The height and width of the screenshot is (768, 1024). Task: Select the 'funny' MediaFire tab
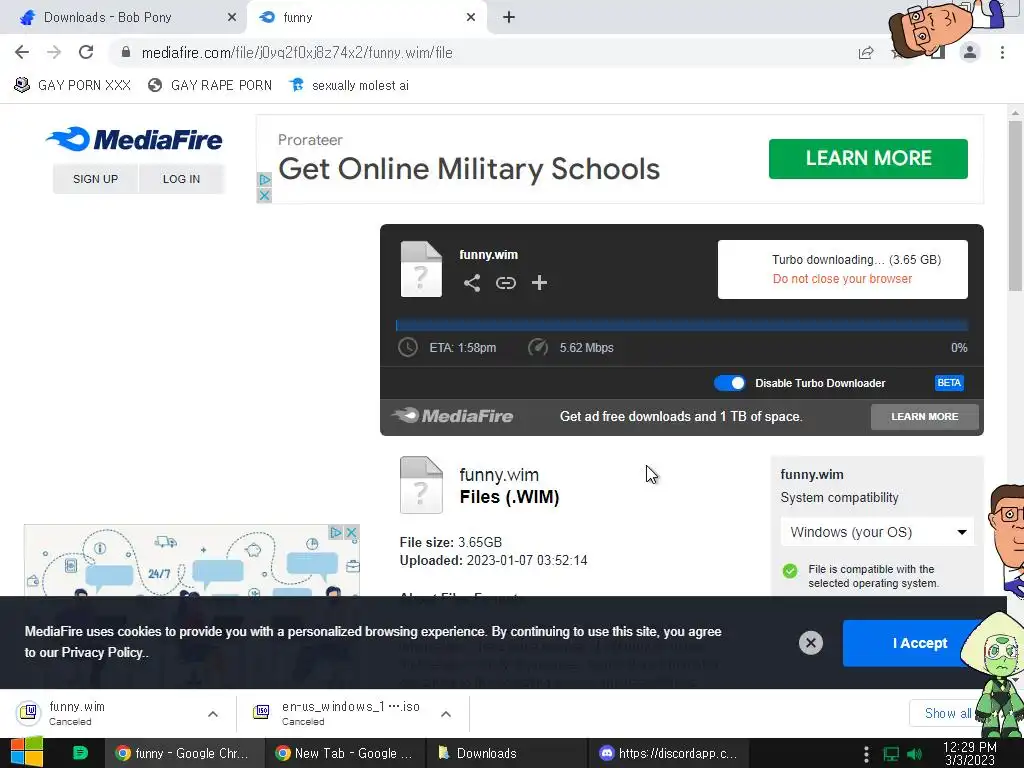367,18
